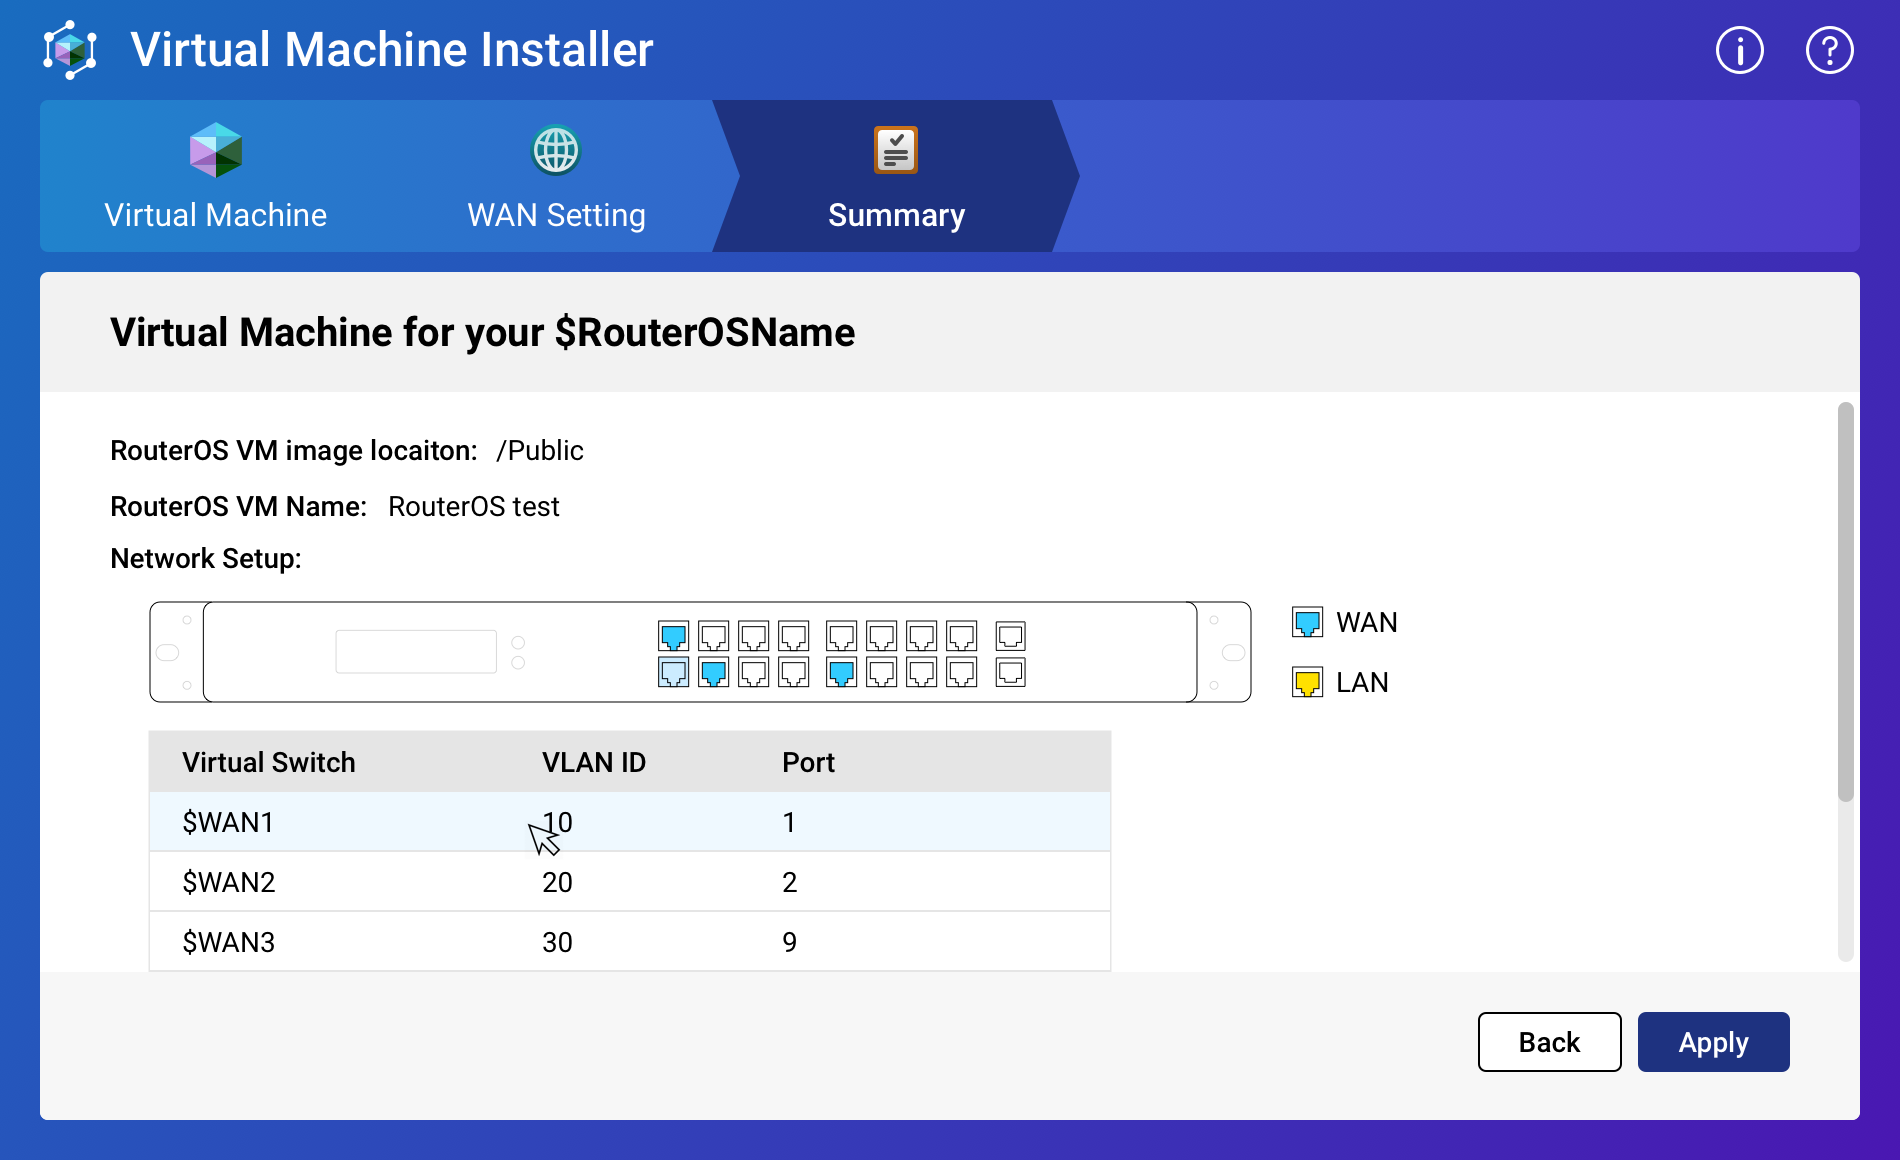The width and height of the screenshot is (1900, 1160).
Task: Open help via question mark icon
Action: click(x=1830, y=50)
